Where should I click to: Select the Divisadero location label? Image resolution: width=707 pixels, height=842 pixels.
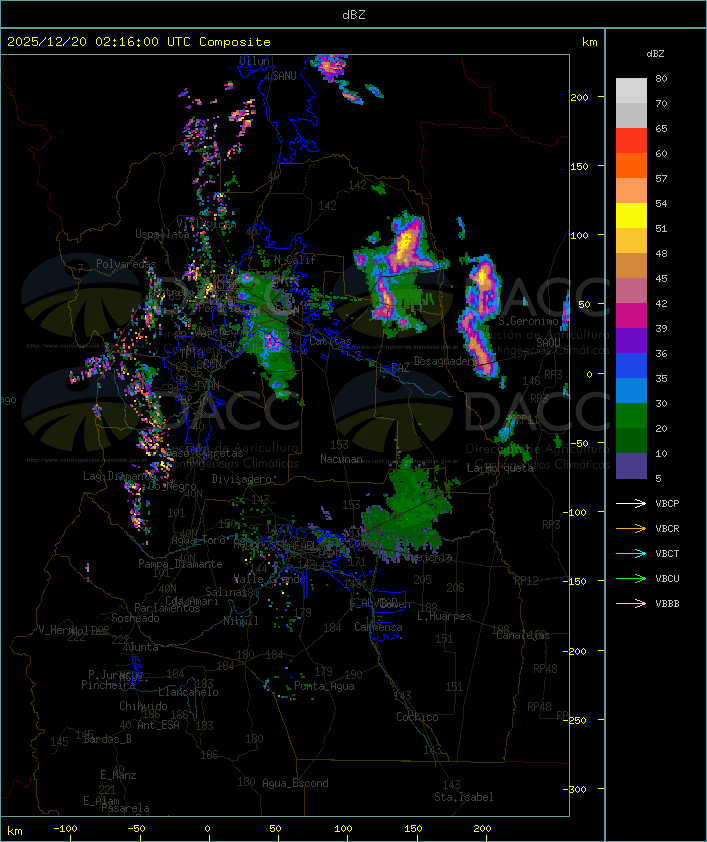(x=241, y=478)
